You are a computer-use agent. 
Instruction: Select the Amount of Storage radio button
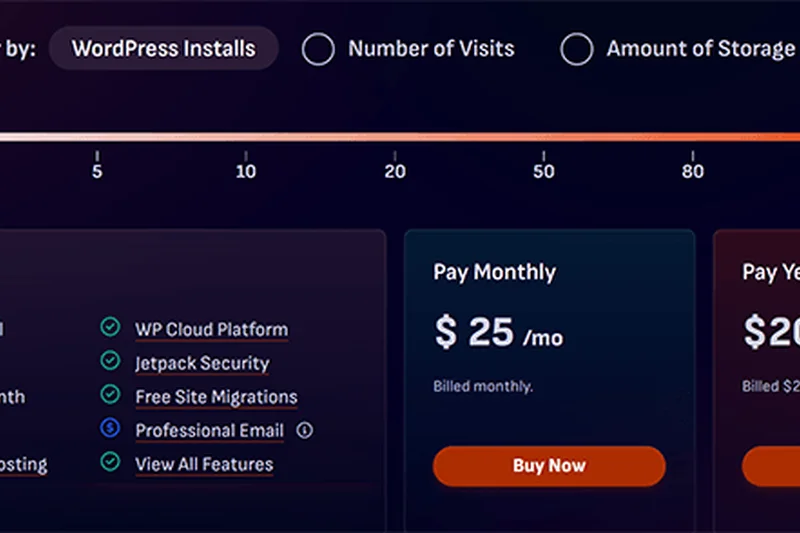click(x=576, y=49)
